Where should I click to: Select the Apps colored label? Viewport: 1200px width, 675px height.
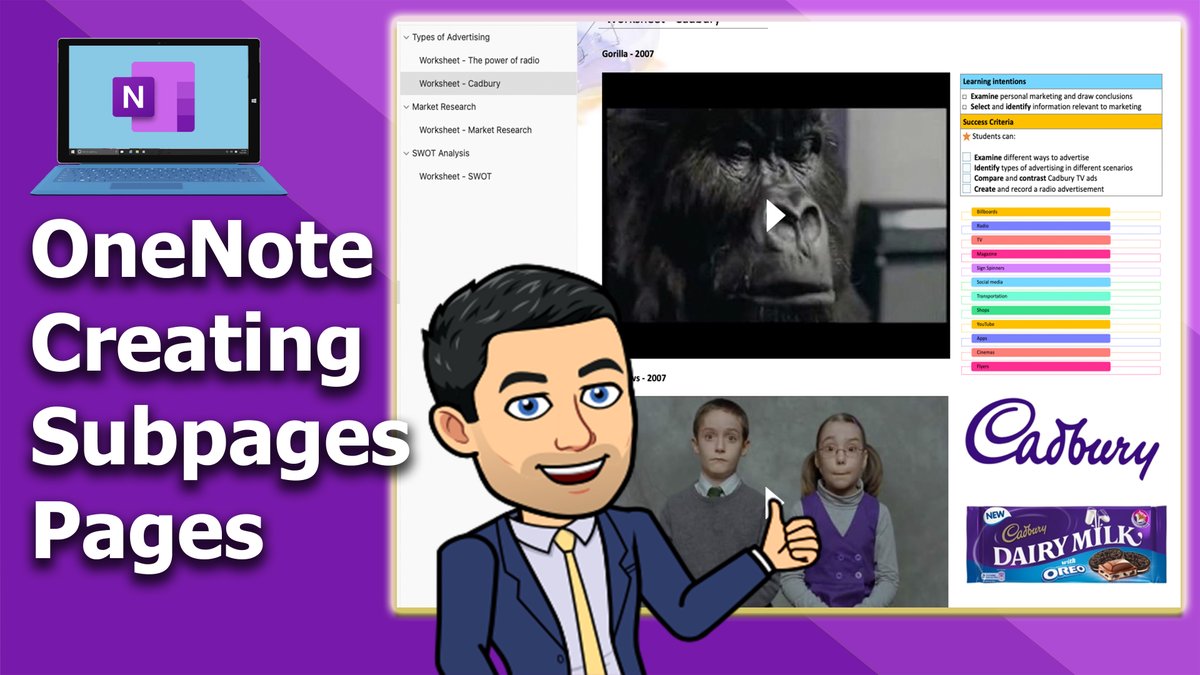1040,338
